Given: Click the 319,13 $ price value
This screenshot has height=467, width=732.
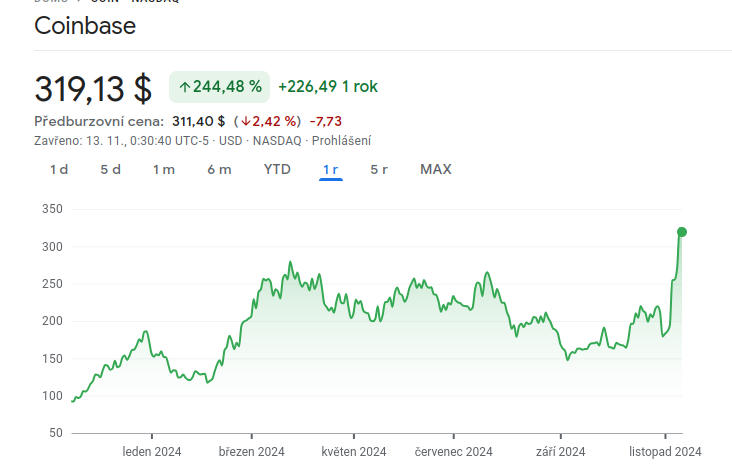Looking at the screenshot, I should click(x=93, y=88).
